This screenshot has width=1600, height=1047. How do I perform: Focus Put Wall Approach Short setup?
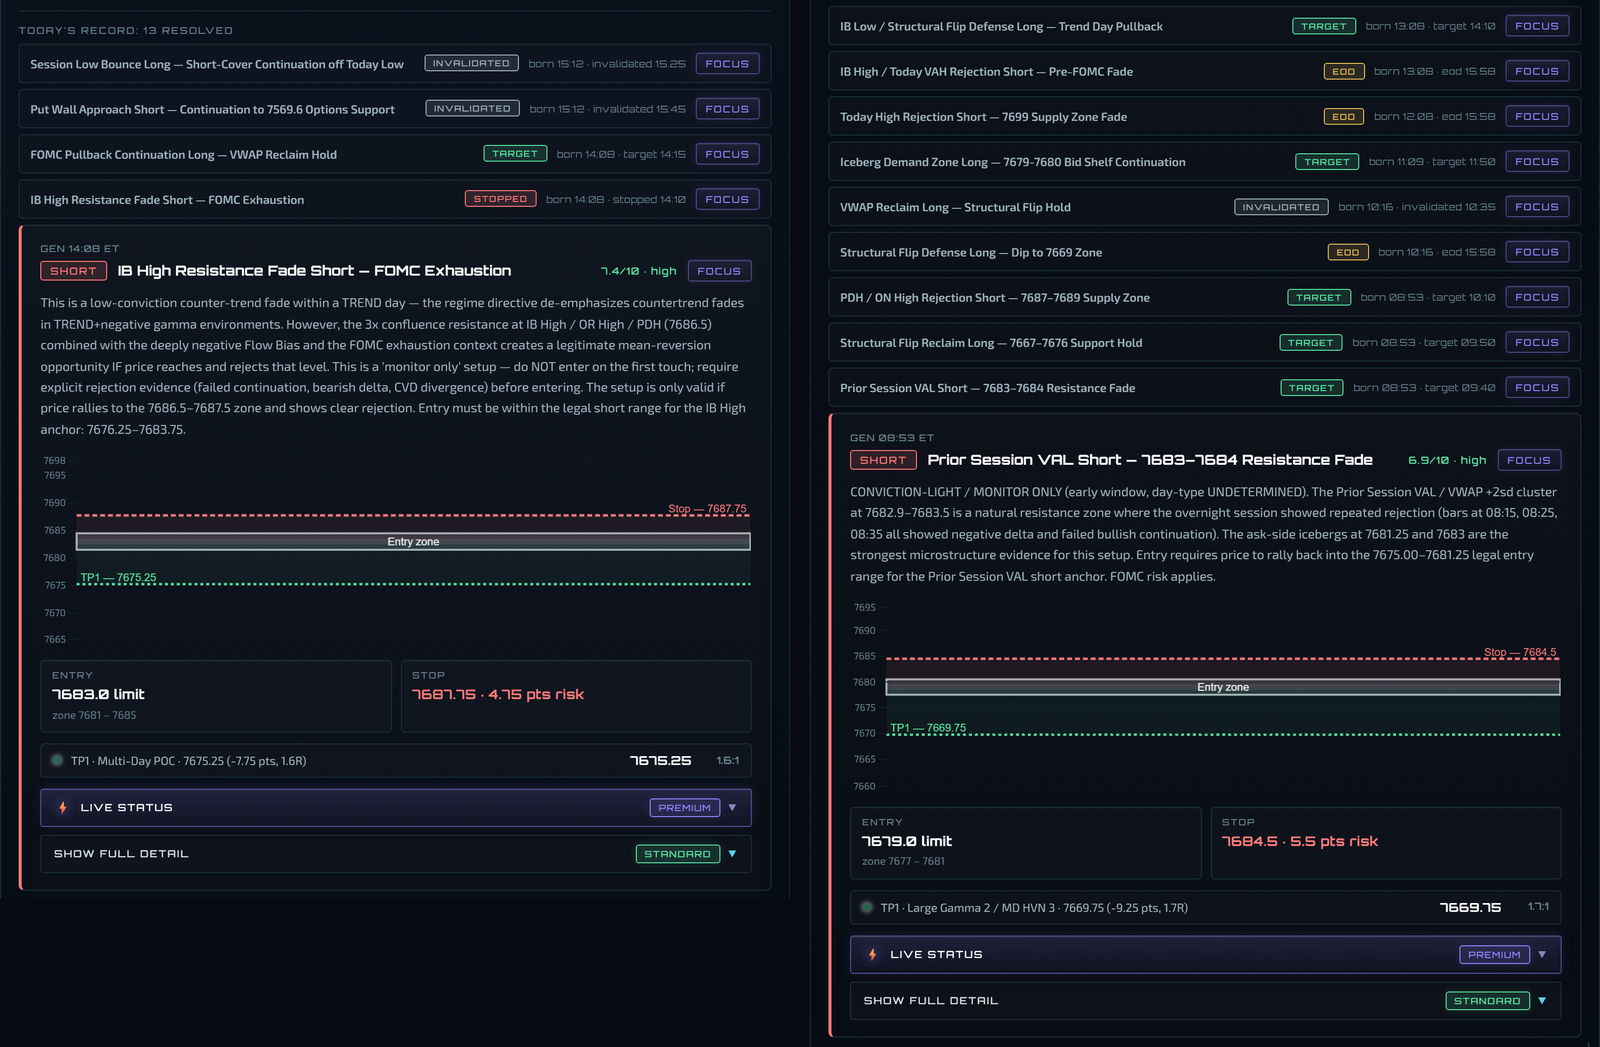(727, 109)
